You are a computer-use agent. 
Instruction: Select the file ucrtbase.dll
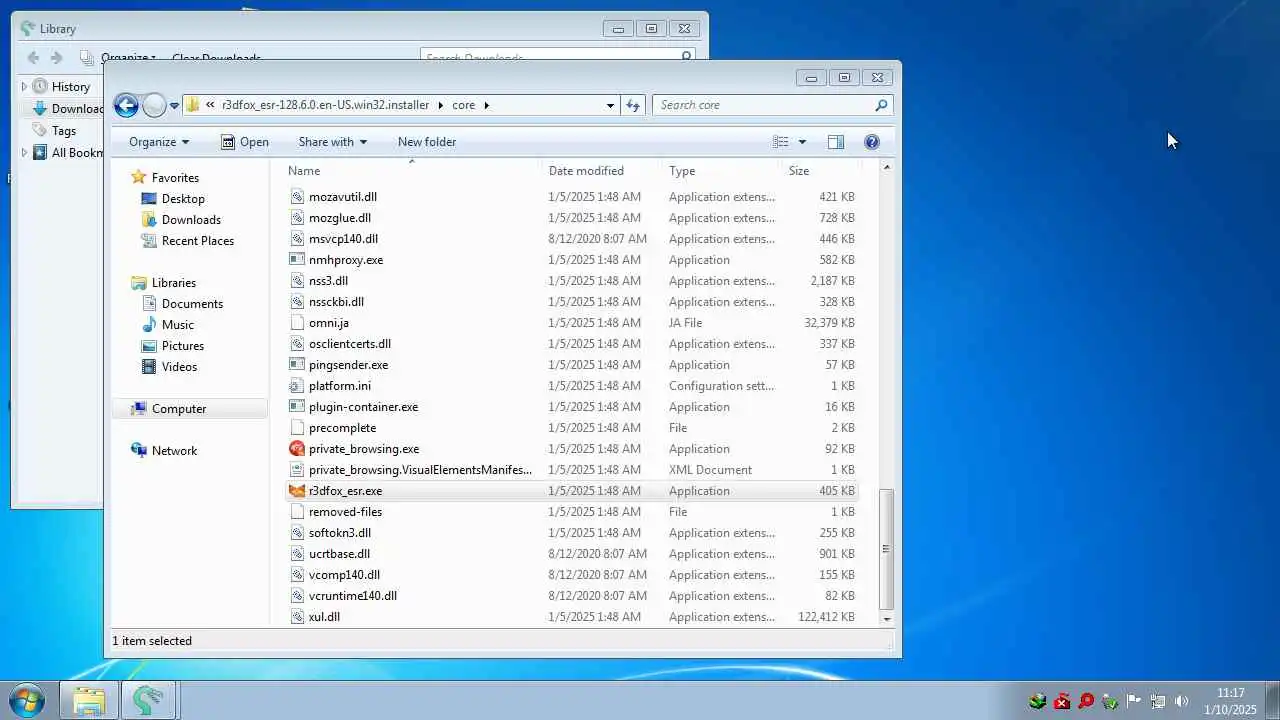(339, 554)
